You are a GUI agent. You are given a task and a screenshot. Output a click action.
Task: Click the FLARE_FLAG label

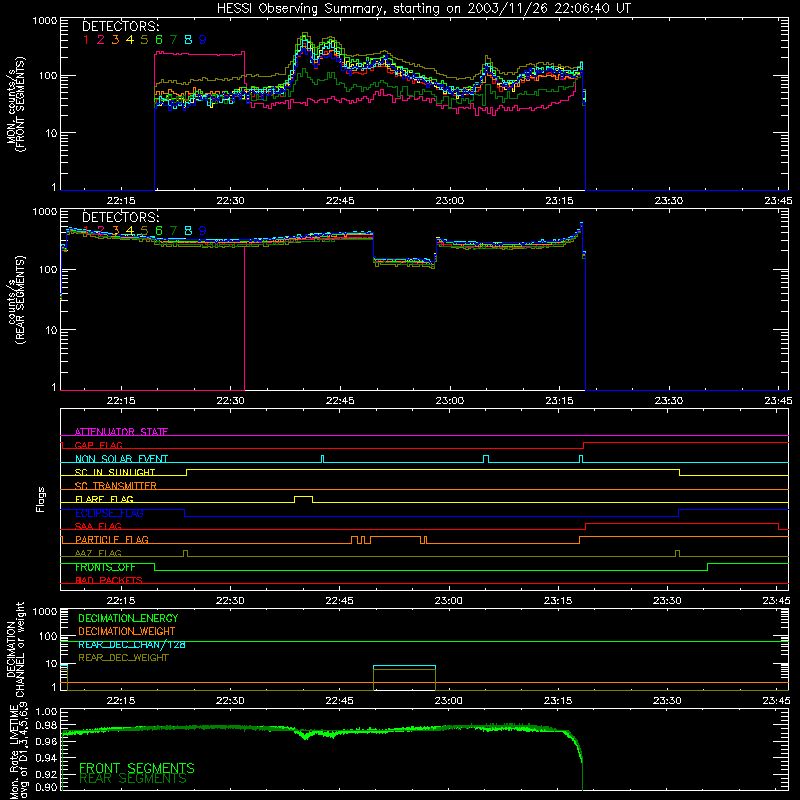pyautogui.click(x=104, y=499)
